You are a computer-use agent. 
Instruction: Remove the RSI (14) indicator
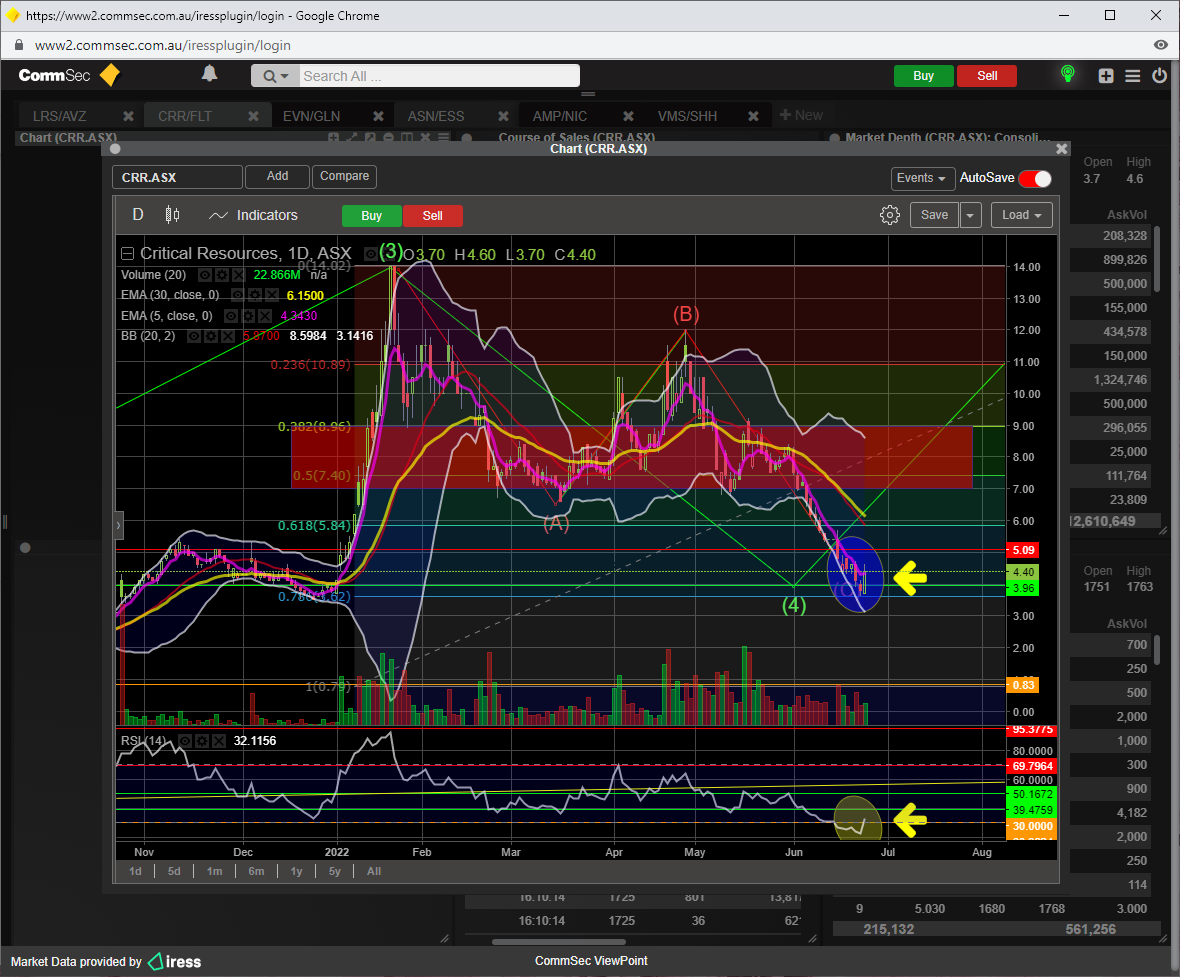(220, 741)
